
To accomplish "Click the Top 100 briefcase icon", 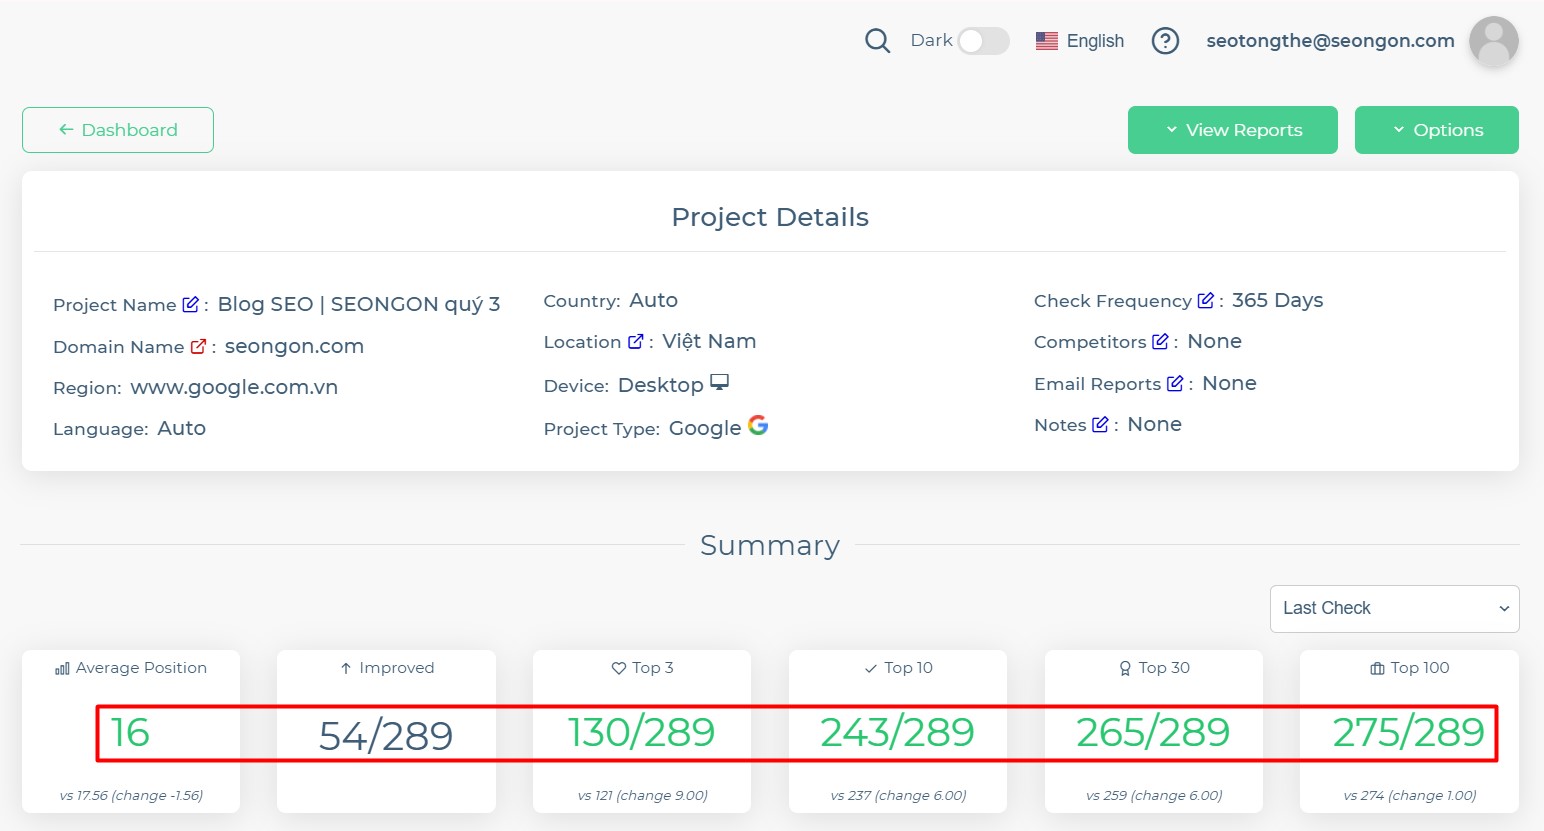I will pos(1378,668).
